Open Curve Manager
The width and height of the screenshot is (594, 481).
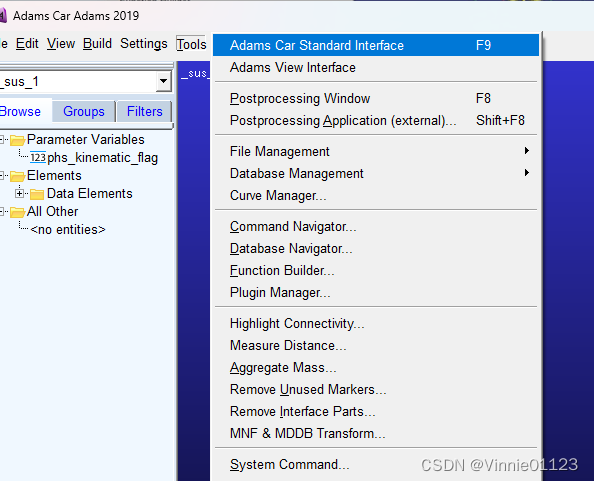(376, 195)
